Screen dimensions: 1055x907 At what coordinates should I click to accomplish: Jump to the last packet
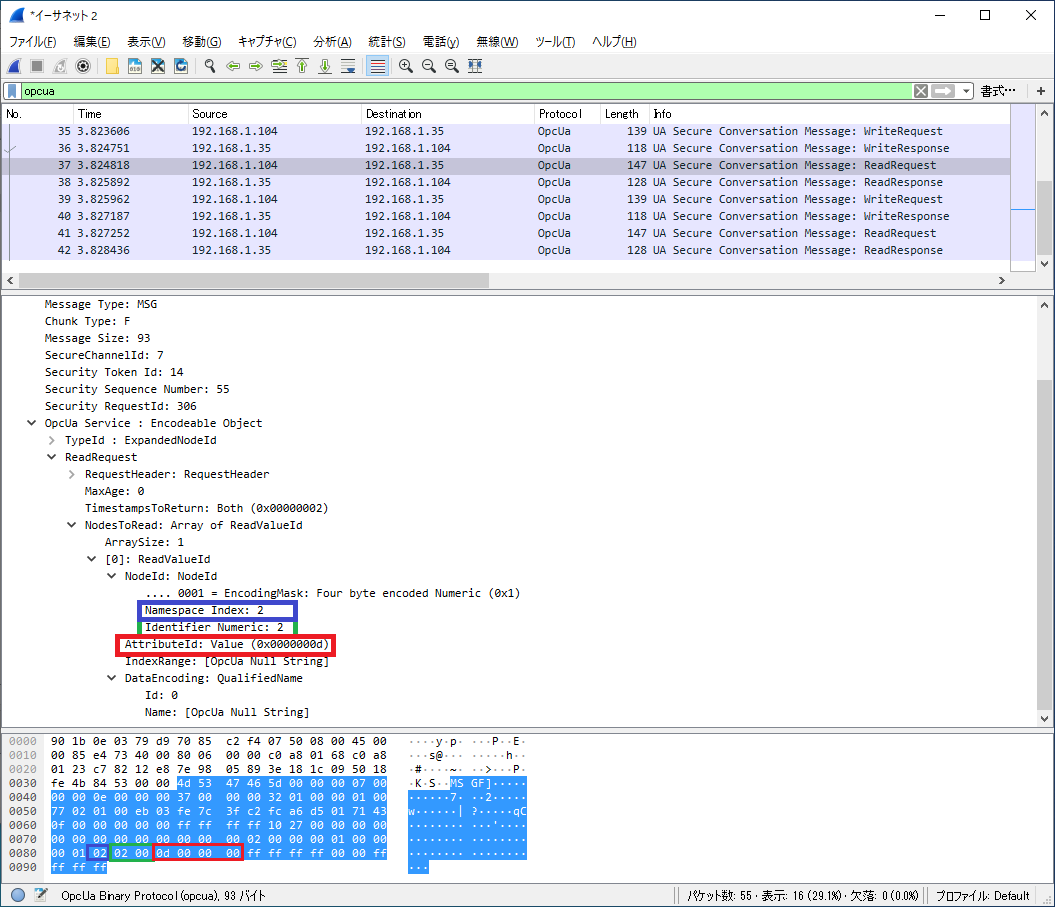(325, 66)
